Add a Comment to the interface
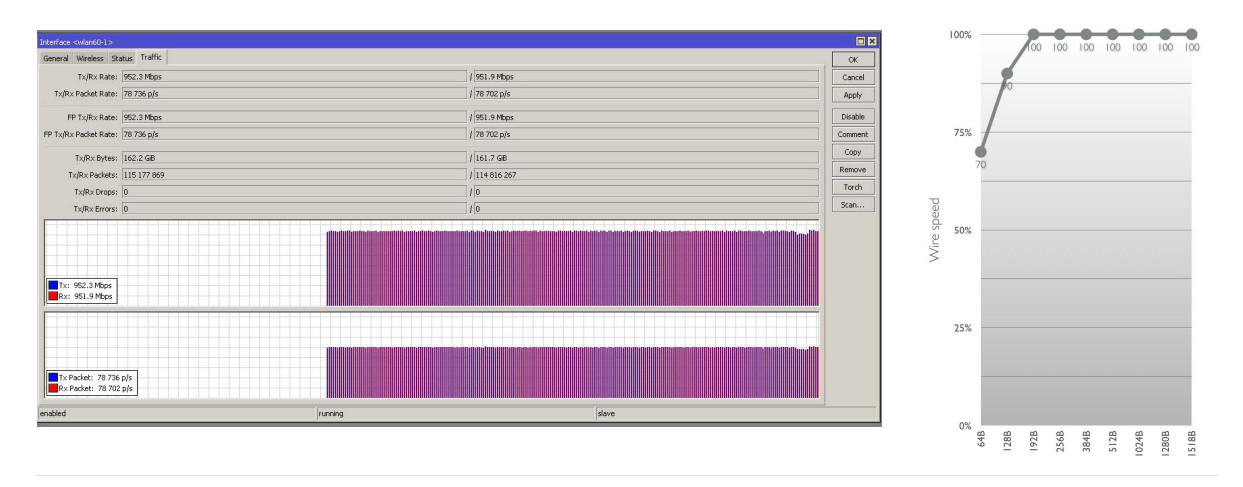This screenshot has width=1243, height=487. (852, 134)
